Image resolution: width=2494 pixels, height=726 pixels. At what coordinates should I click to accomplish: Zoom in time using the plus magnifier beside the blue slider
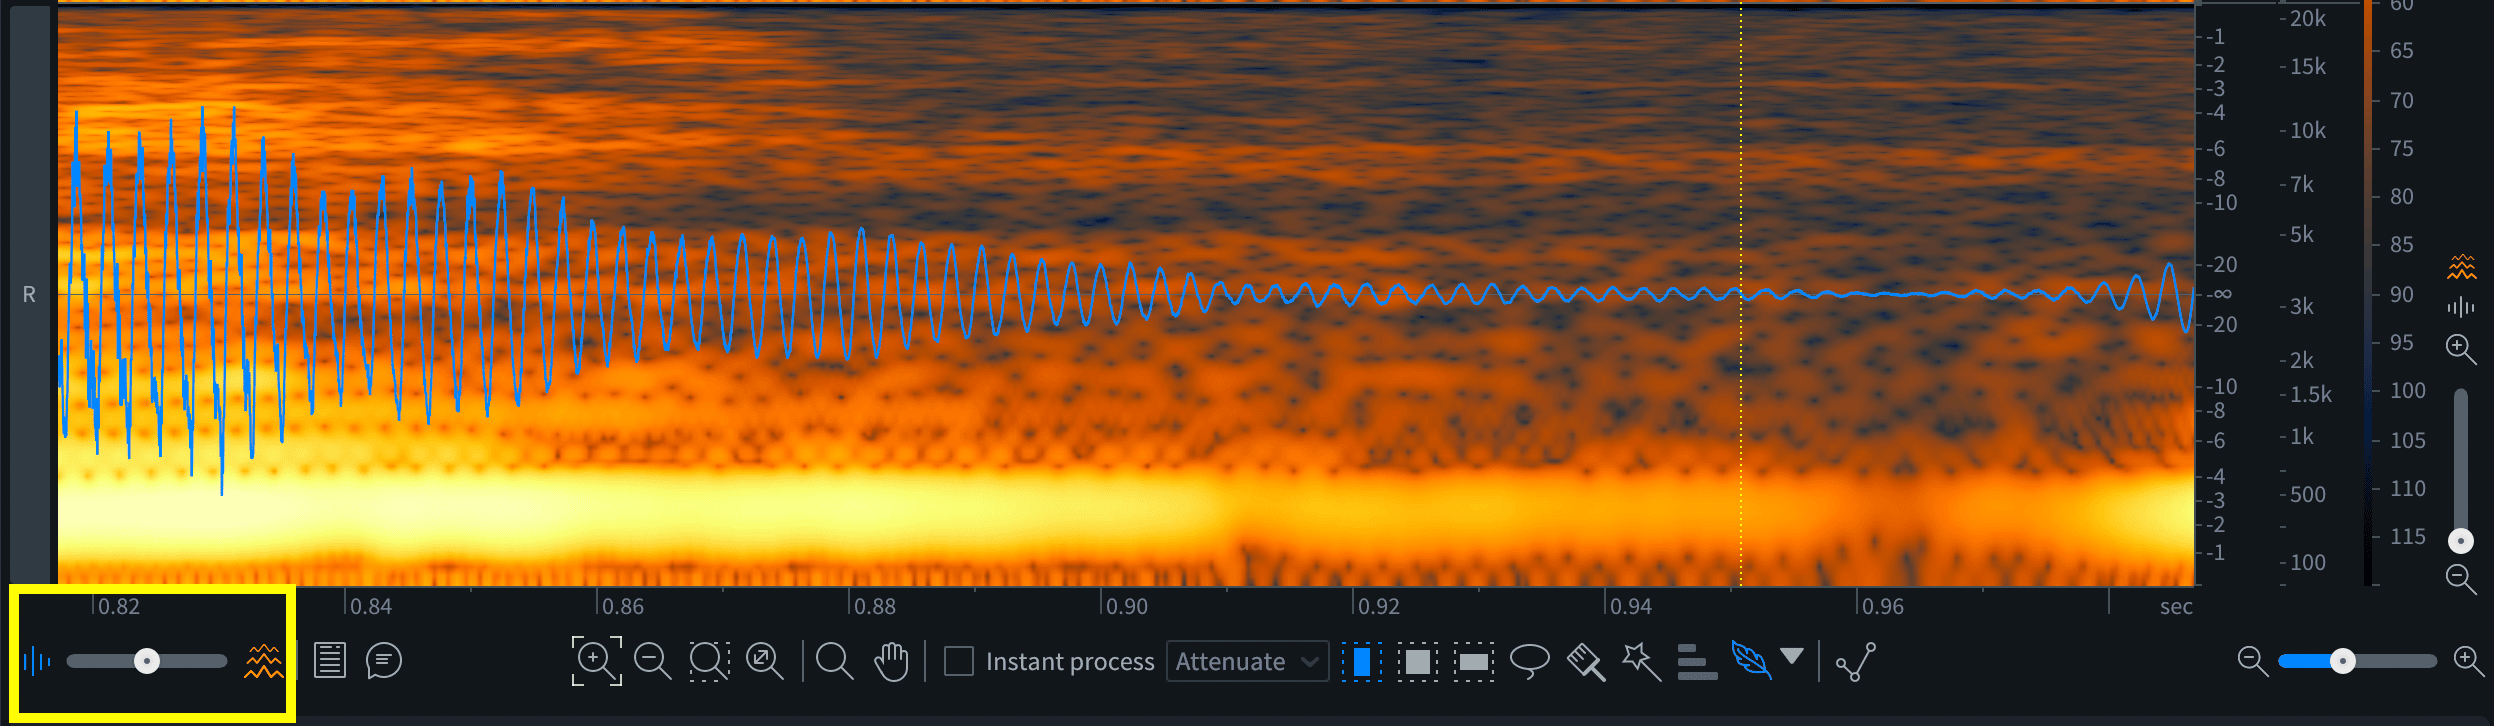[2469, 661]
